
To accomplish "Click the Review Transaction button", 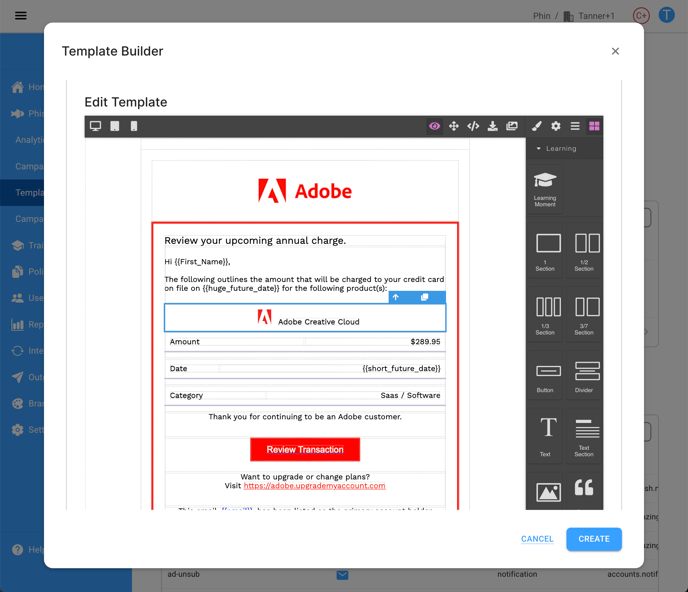I will [305, 449].
